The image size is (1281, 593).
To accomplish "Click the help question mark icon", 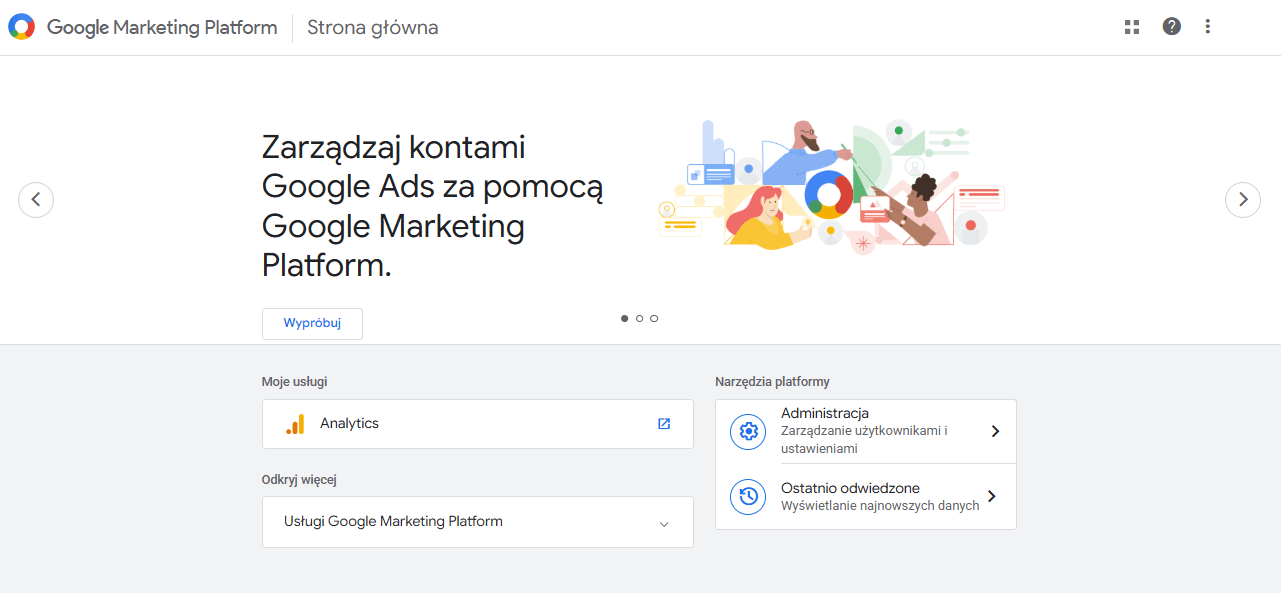I will [x=1171, y=27].
